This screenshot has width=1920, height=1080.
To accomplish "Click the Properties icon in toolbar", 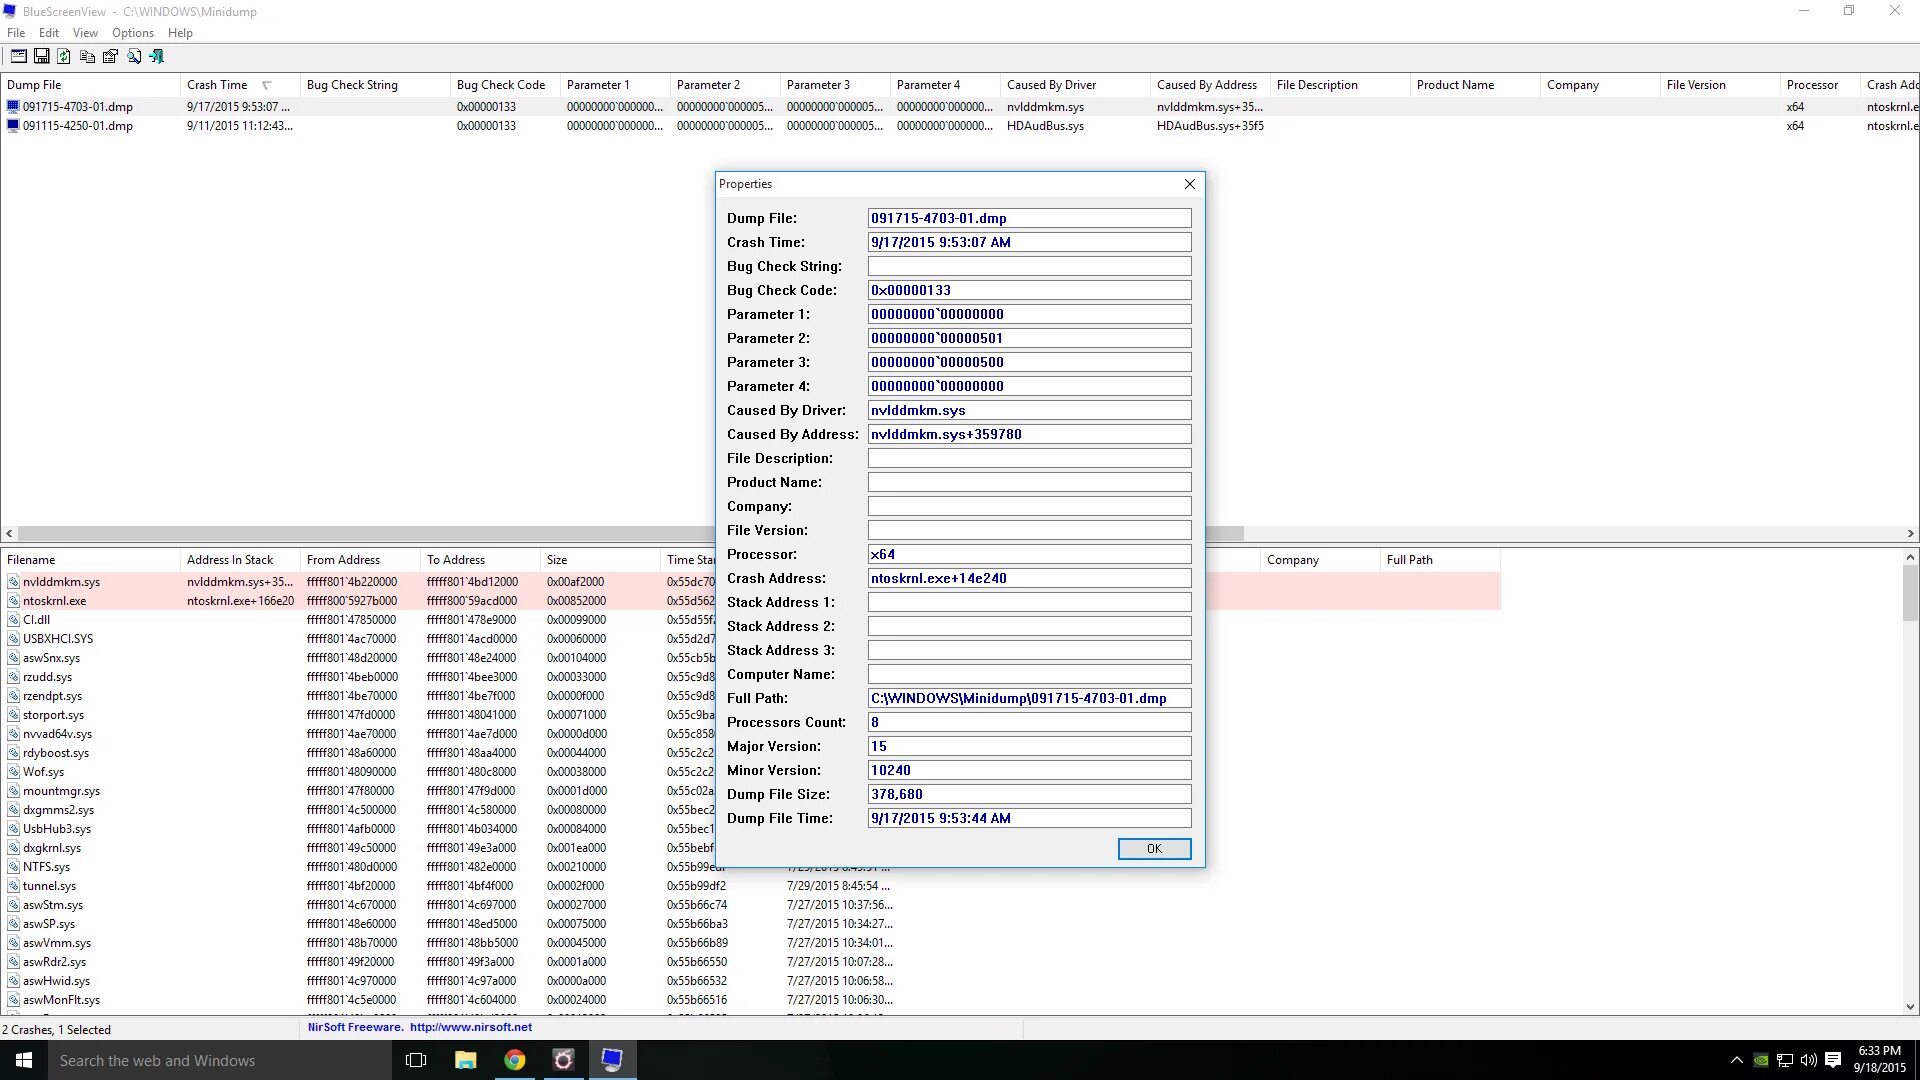I will pos(111,55).
